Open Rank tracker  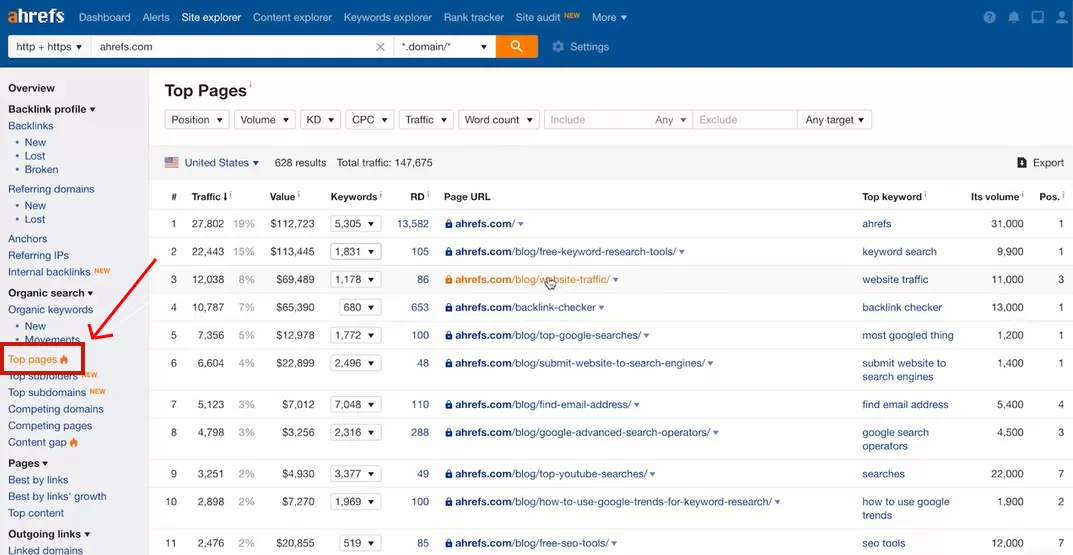[x=474, y=18]
